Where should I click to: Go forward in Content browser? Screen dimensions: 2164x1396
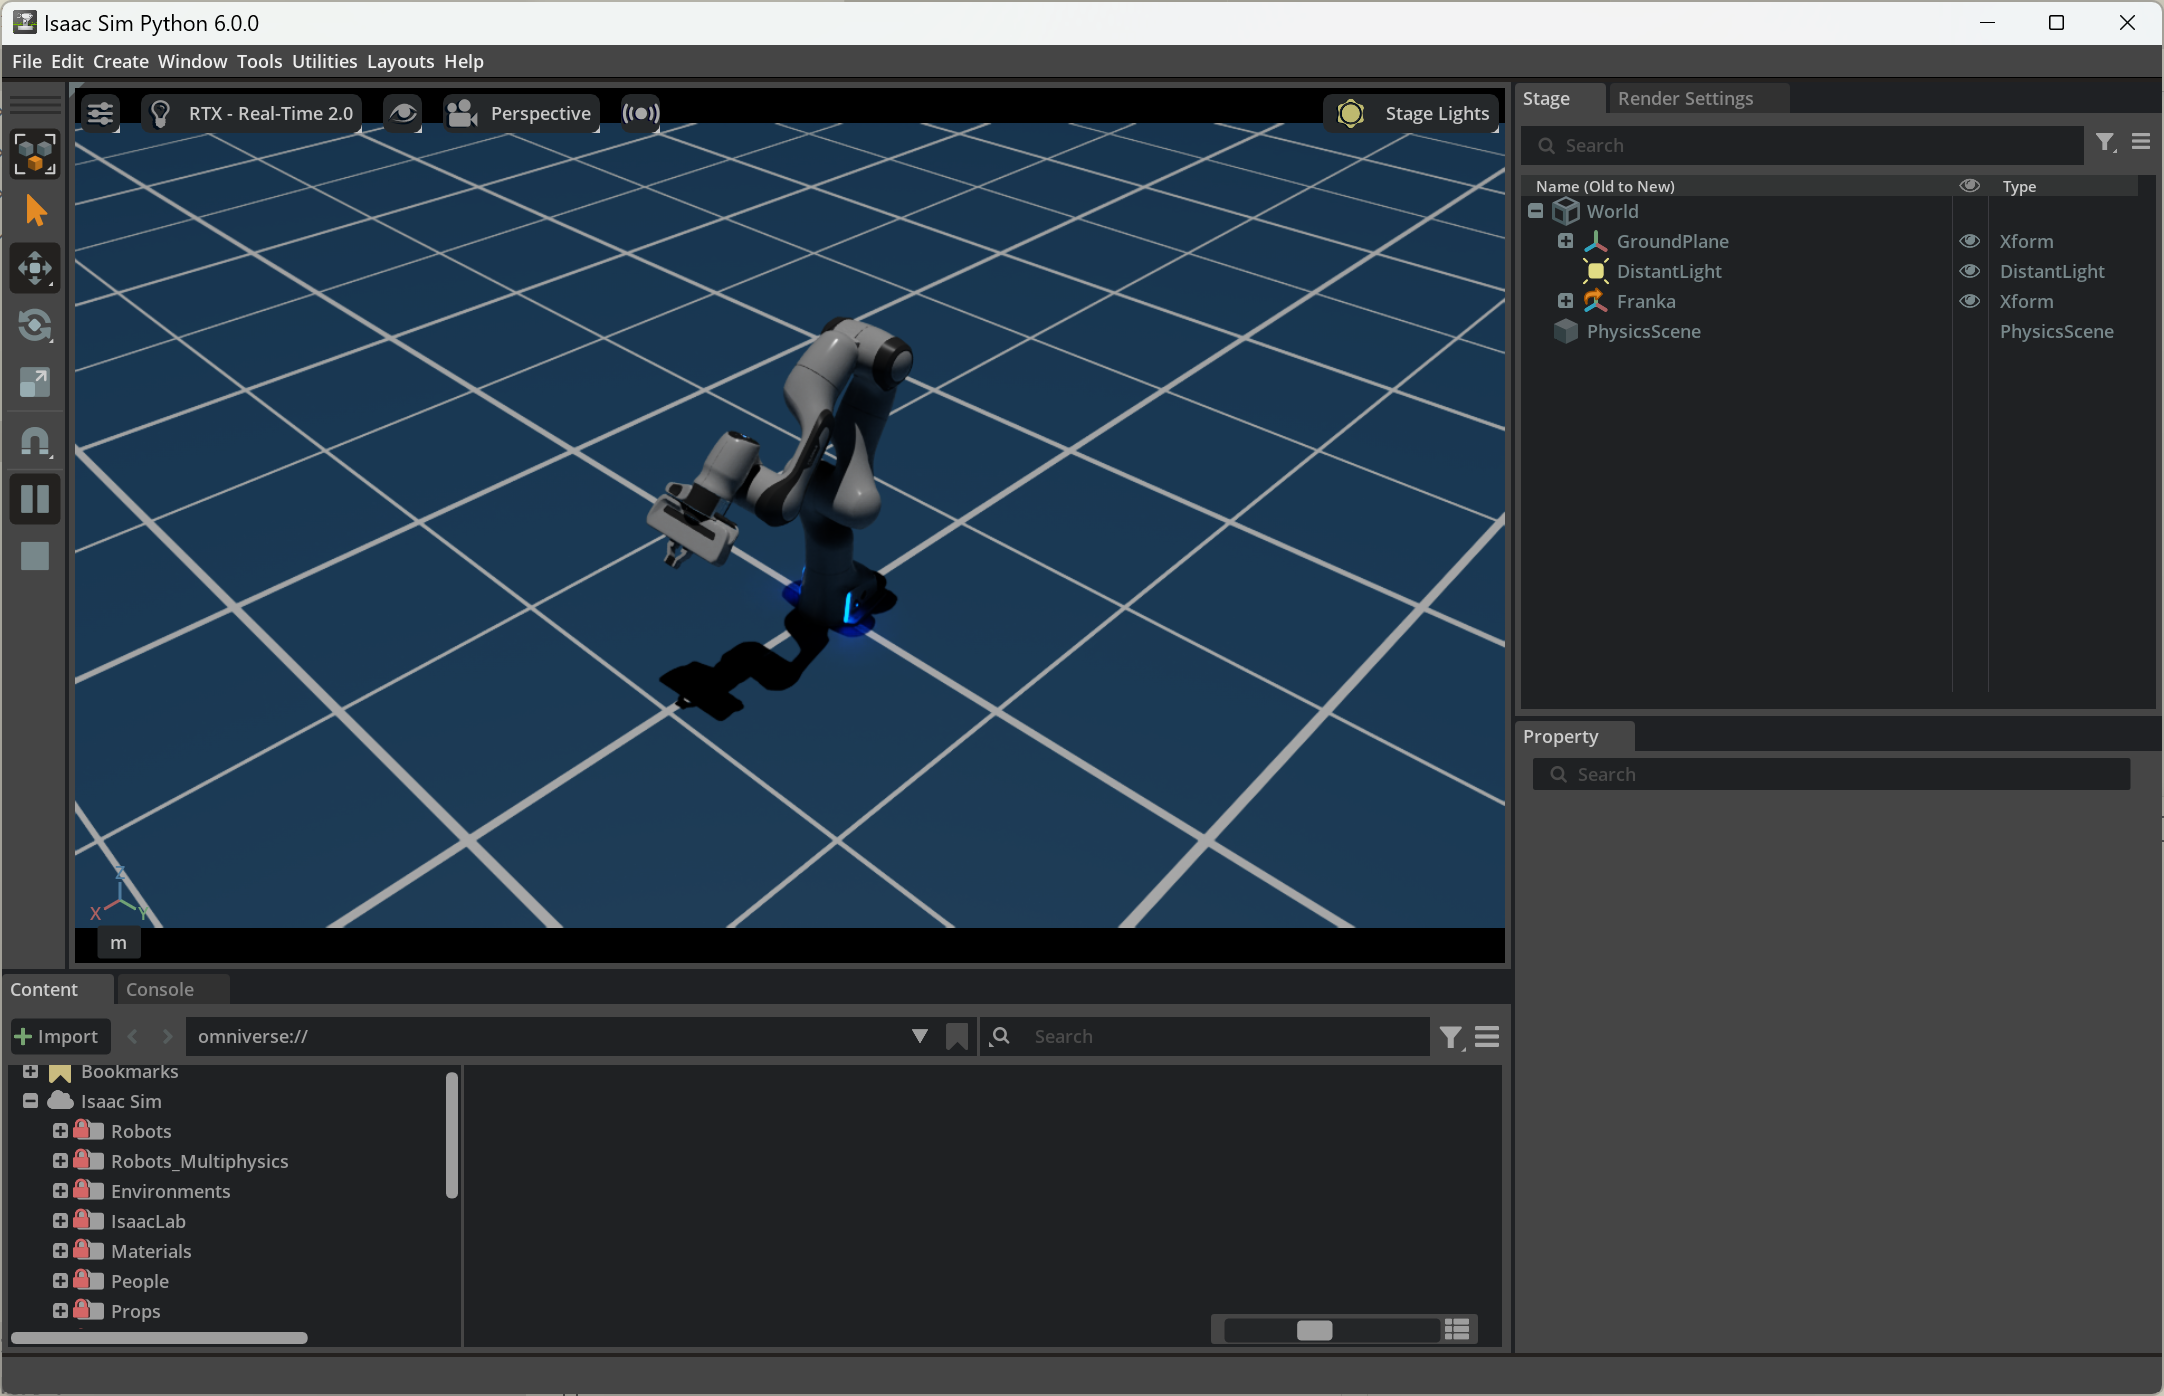point(167,1036)
